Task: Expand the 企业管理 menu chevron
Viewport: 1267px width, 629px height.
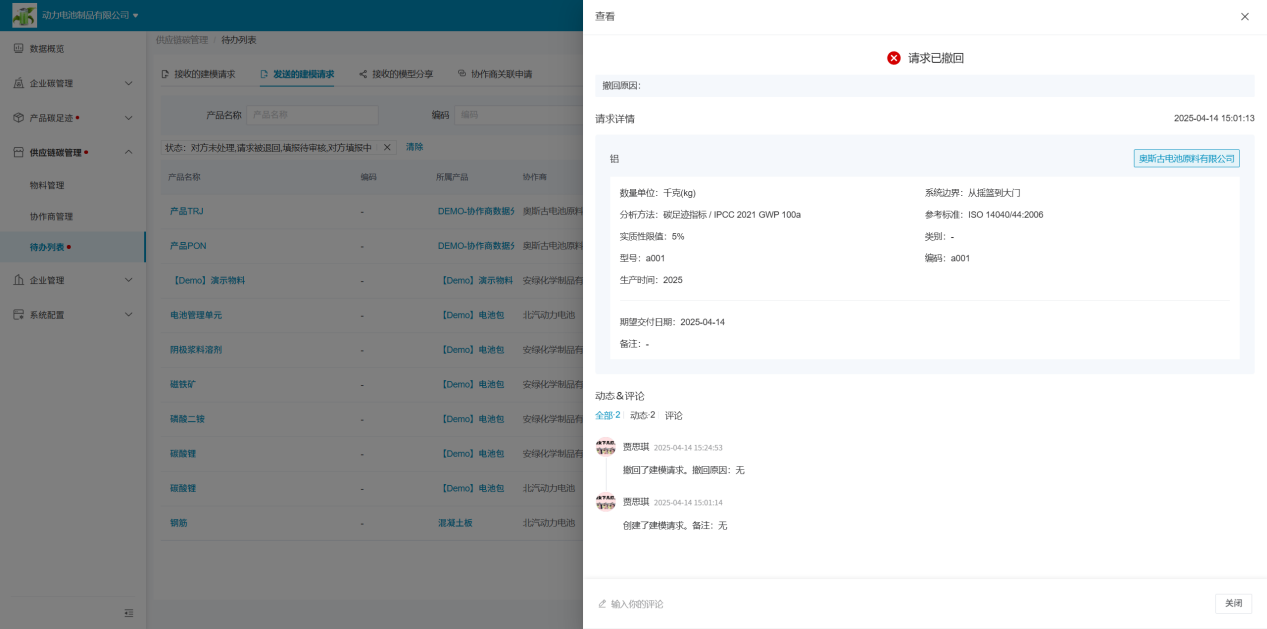Action: (128, 280)
